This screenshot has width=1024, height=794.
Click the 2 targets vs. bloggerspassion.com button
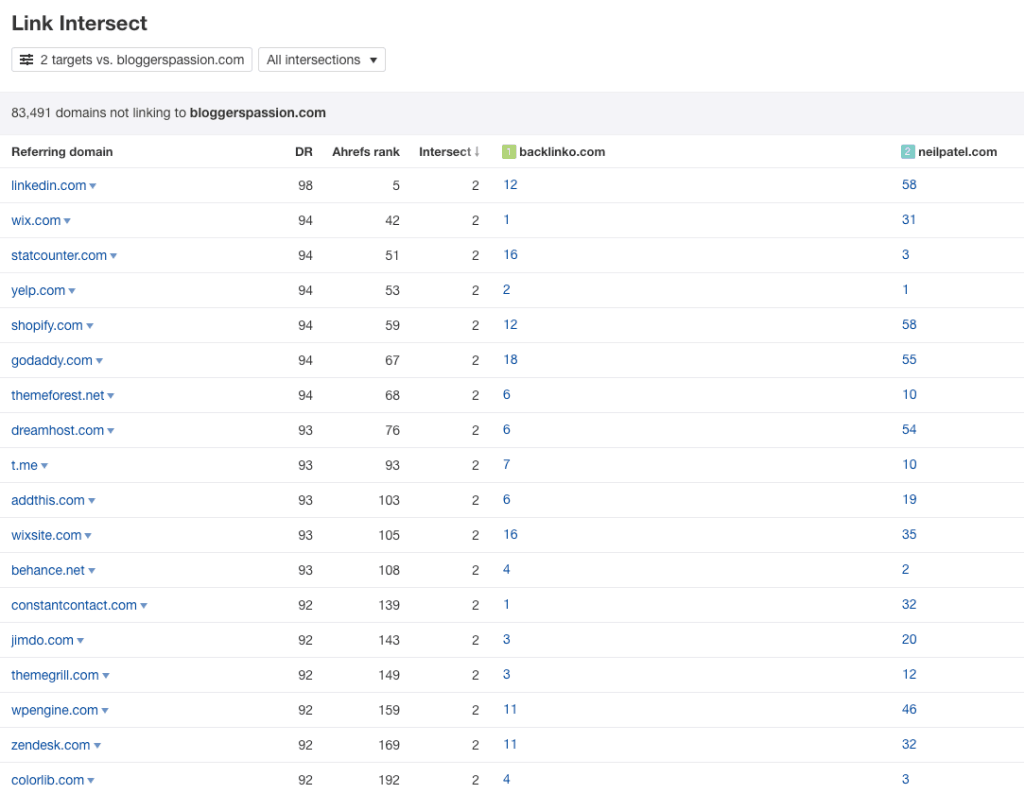pyautogui.click(x=132, y=60)
